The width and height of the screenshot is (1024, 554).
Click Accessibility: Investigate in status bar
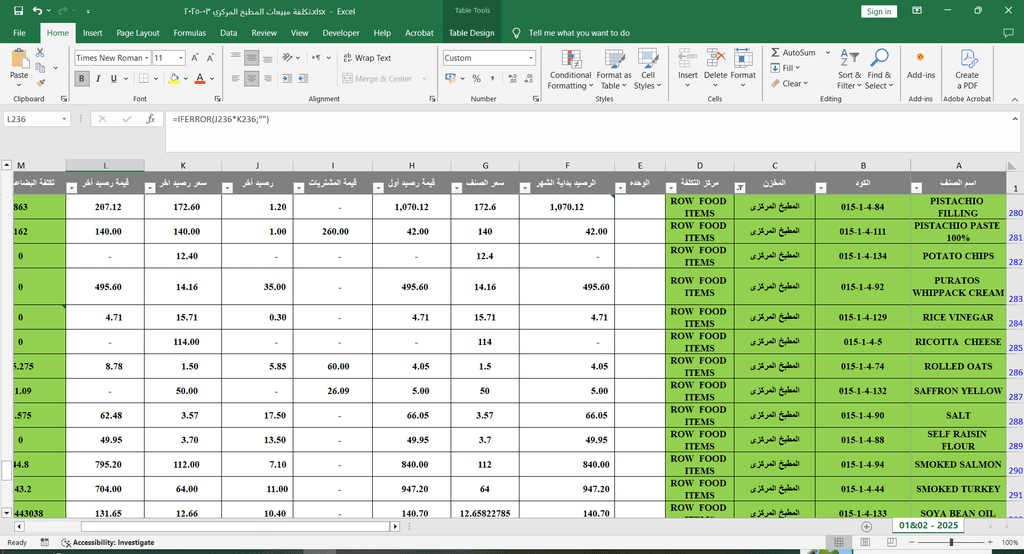[x=108, y=542]
